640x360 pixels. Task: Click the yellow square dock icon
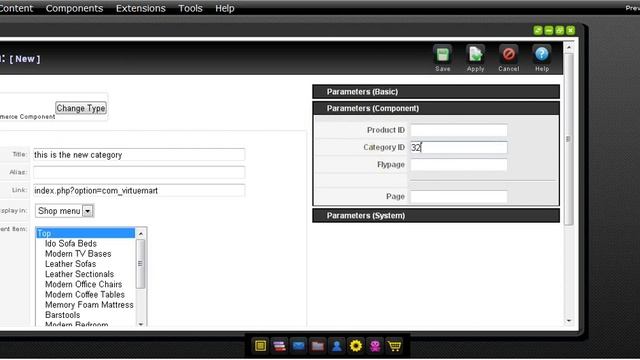(260, 346)
